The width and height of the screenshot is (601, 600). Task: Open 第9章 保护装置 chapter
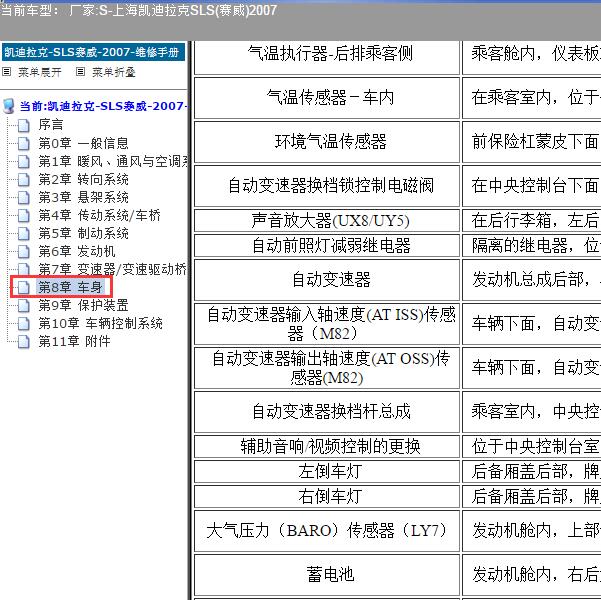(83, 305)
